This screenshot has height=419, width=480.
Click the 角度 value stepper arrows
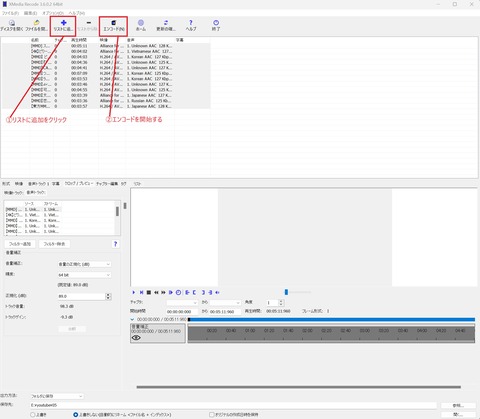coord(281,303)
